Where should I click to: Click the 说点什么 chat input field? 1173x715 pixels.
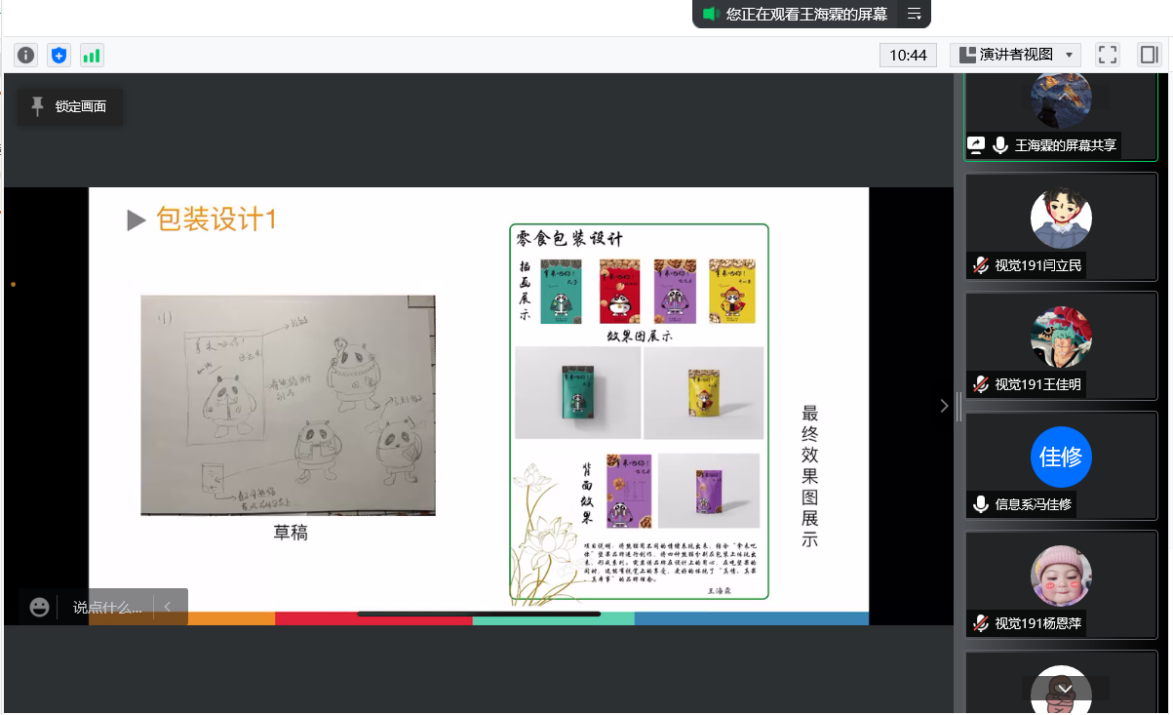[x=107, y=607]
